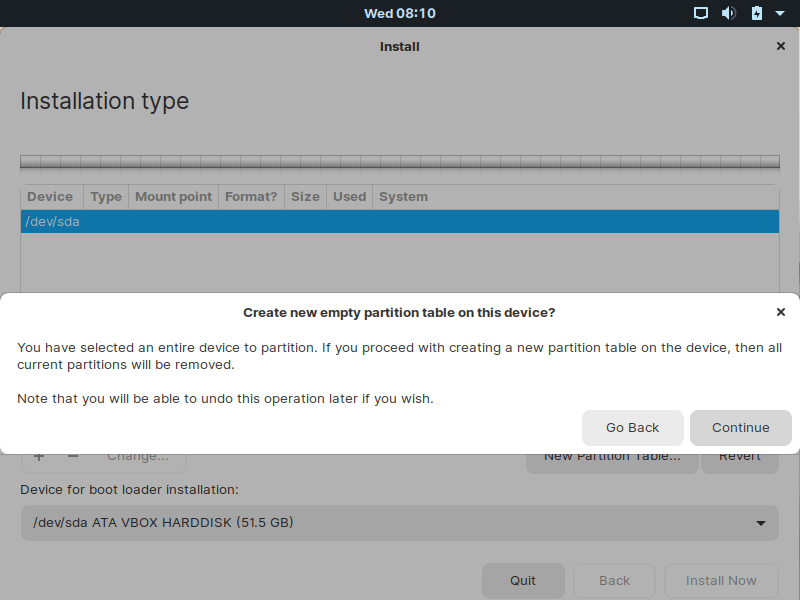Select the /dev/sda device row
Screen dimensions: 800x600
click(399, 221)
